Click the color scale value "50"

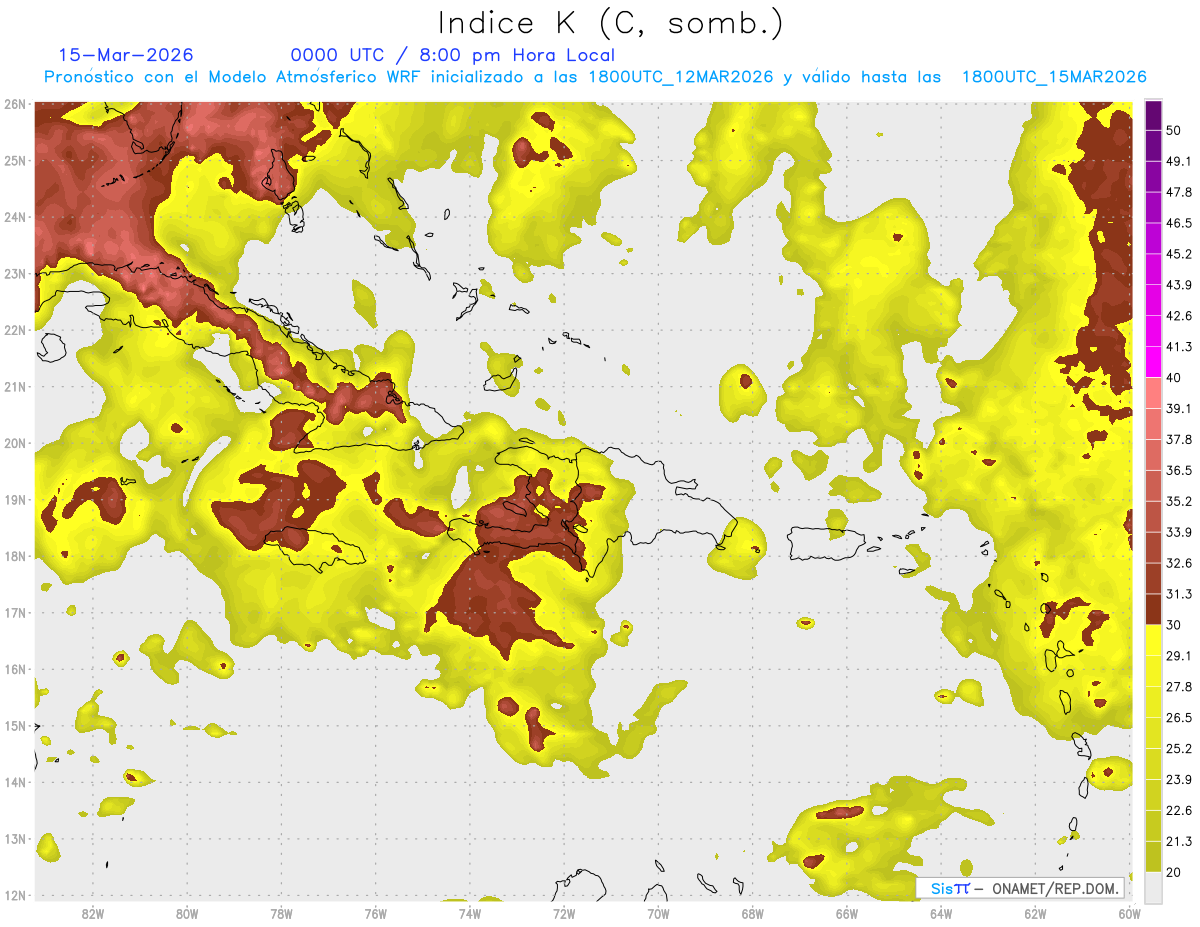1173,130
